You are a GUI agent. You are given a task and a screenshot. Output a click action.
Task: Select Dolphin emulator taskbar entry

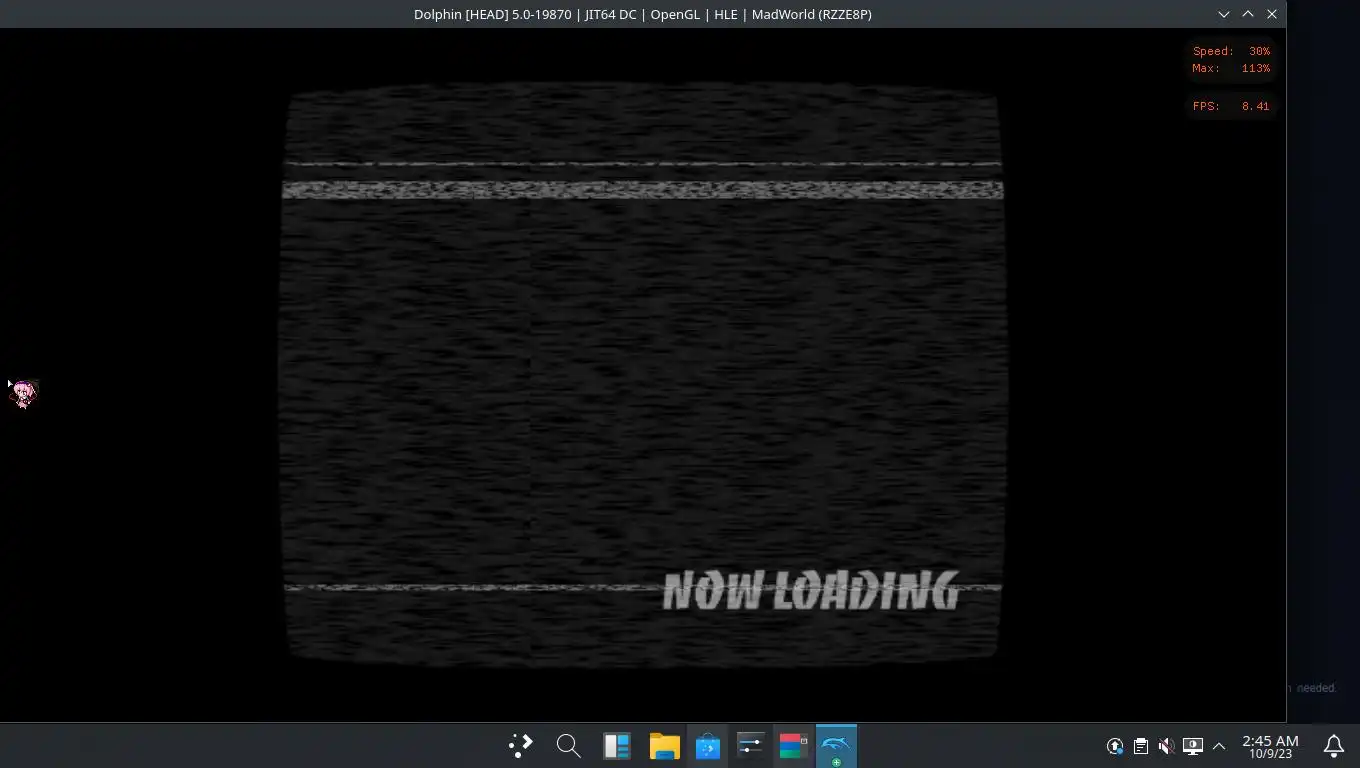[836, 746]
